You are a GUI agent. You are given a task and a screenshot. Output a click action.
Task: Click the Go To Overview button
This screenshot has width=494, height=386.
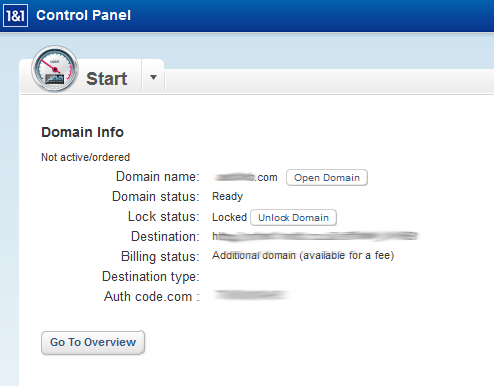click(93, 342)
